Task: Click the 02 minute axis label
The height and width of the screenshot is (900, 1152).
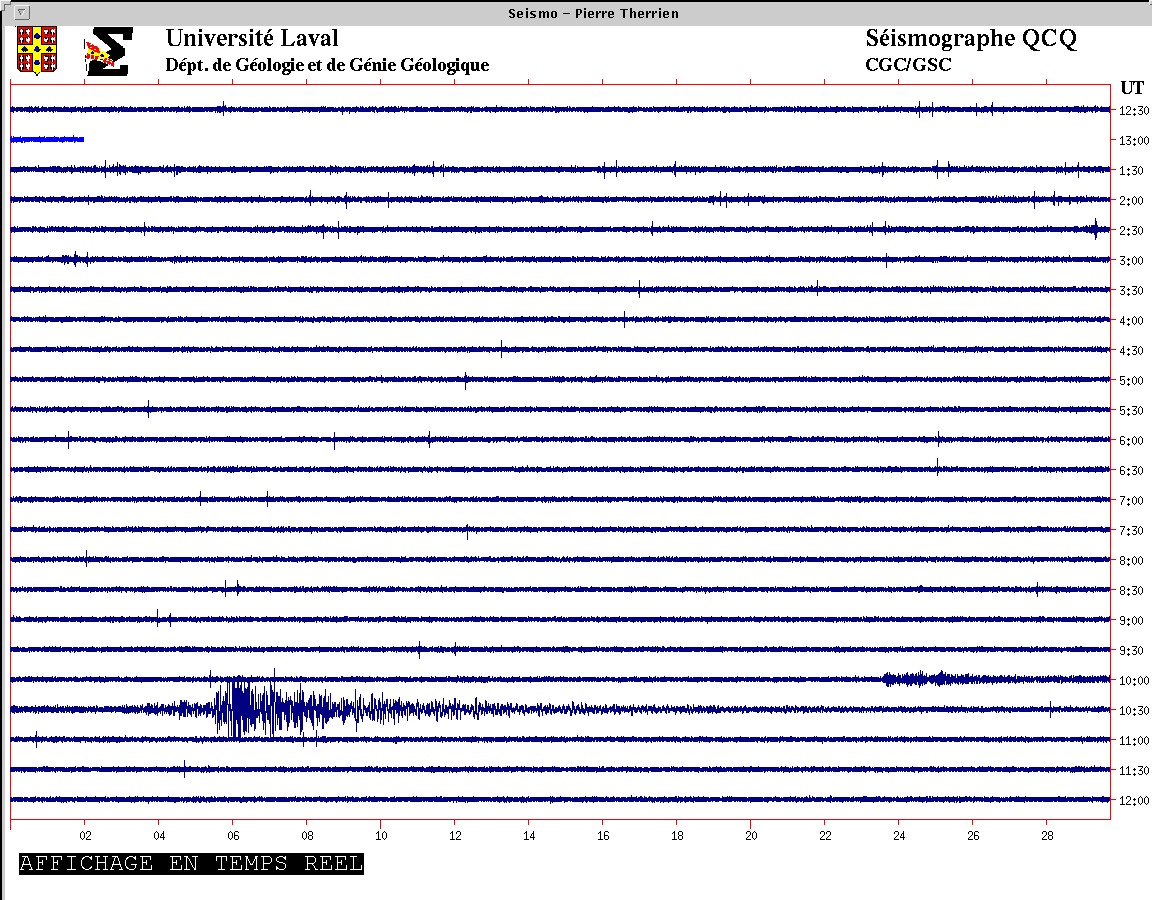Action: tap(85, 836)
